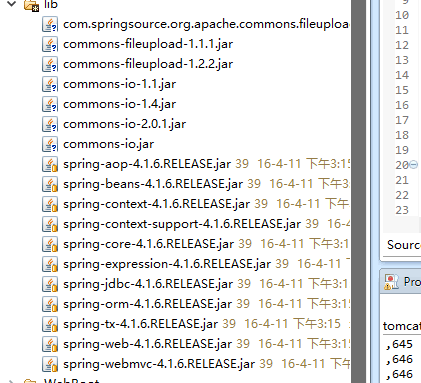The height and width of the screenshot is (383, 421).
Task: Click jar icon beside commons-fileupload-1.2.2.jar
Action: [50, 65]
